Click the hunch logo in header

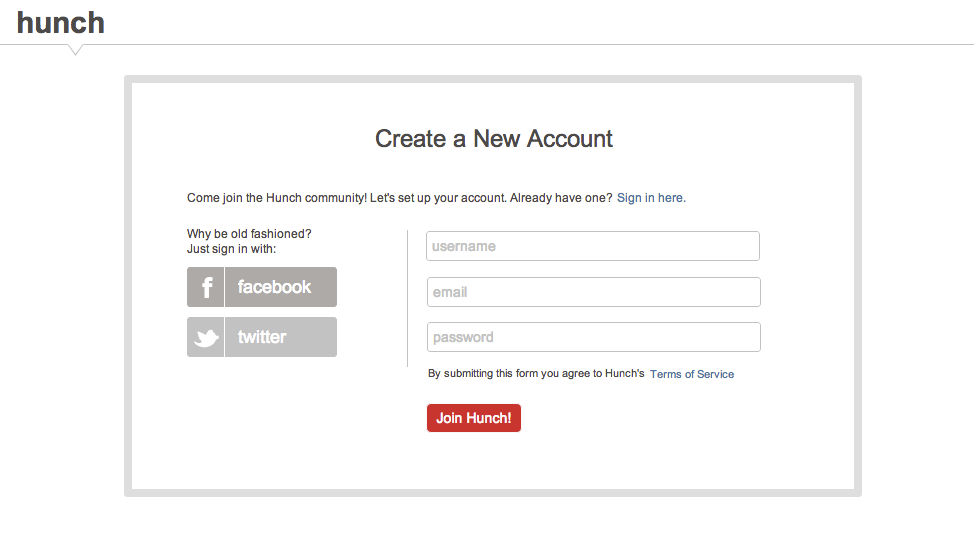tap(60, 23)
